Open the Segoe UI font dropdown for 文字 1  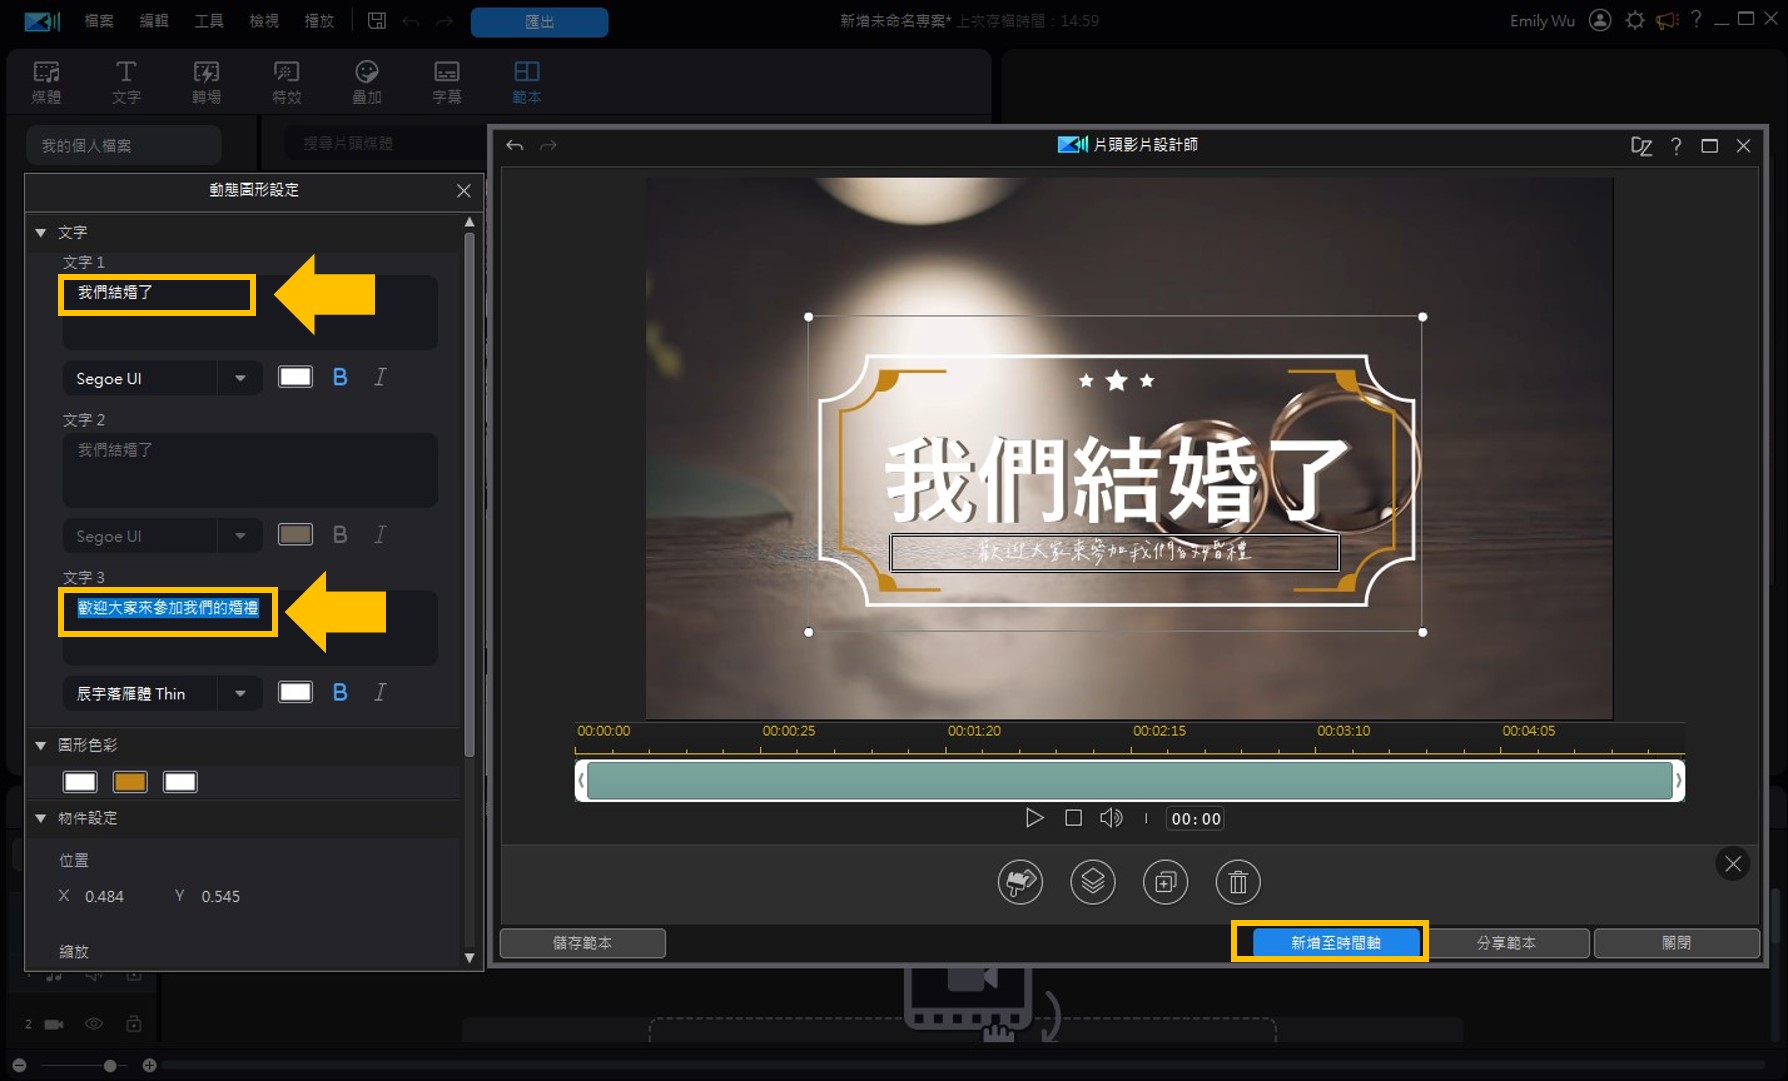tap(239, 378)
